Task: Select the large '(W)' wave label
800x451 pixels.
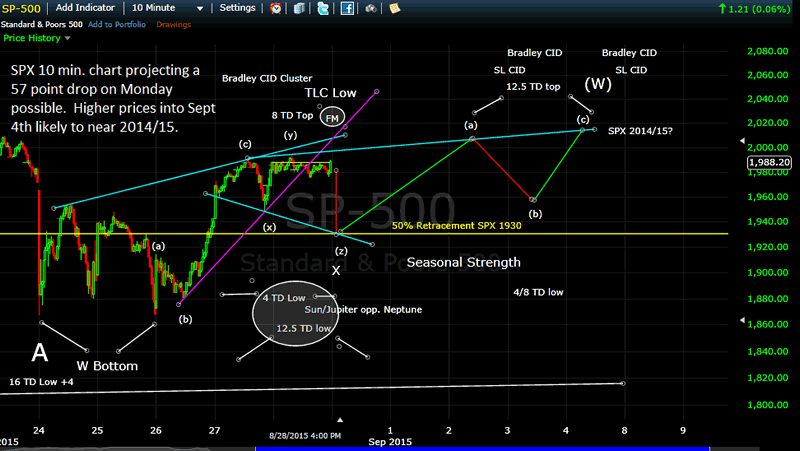Action: tap(598, 84)
